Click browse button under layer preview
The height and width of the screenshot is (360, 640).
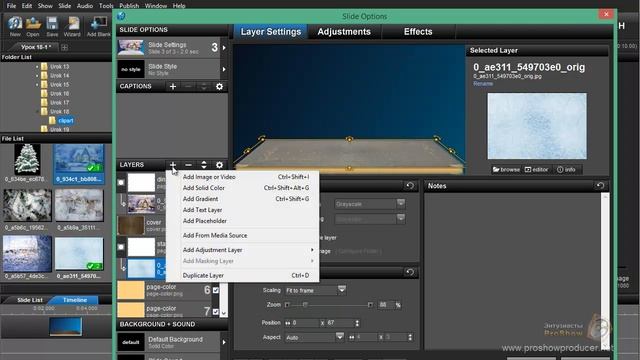click(x=506, y=169)
